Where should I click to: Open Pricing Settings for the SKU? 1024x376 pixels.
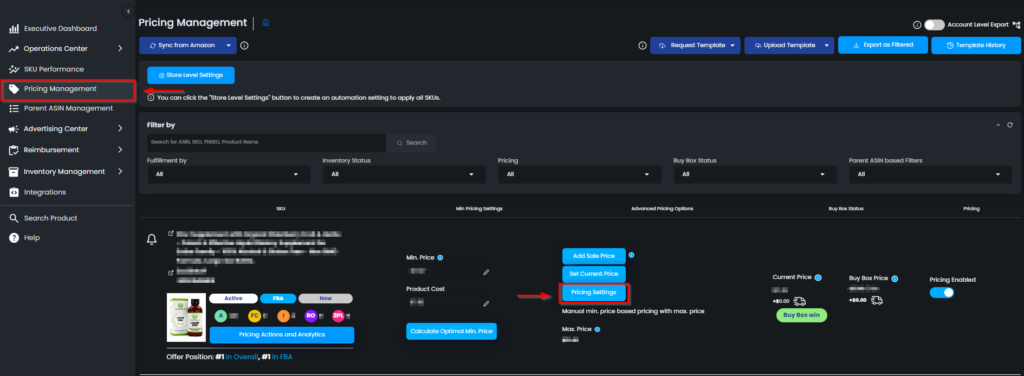[x=594, y=292]
